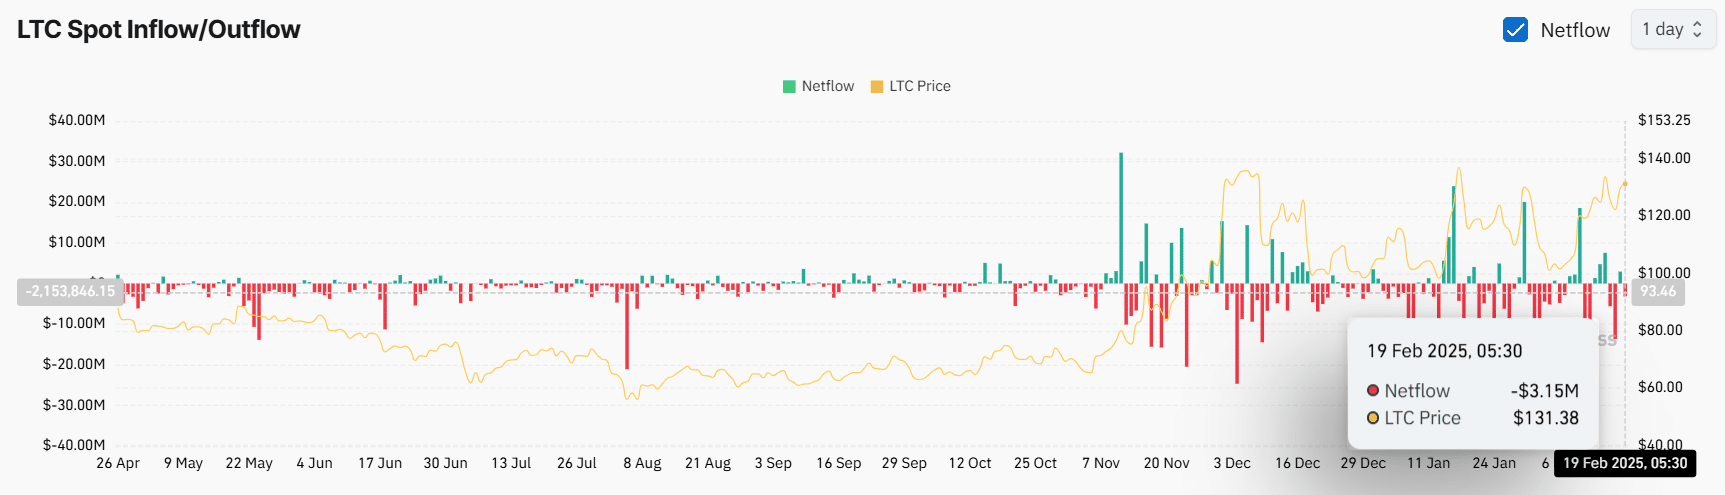Click the yellow LTC Price dot in tooltip

tap(1373, 418)
